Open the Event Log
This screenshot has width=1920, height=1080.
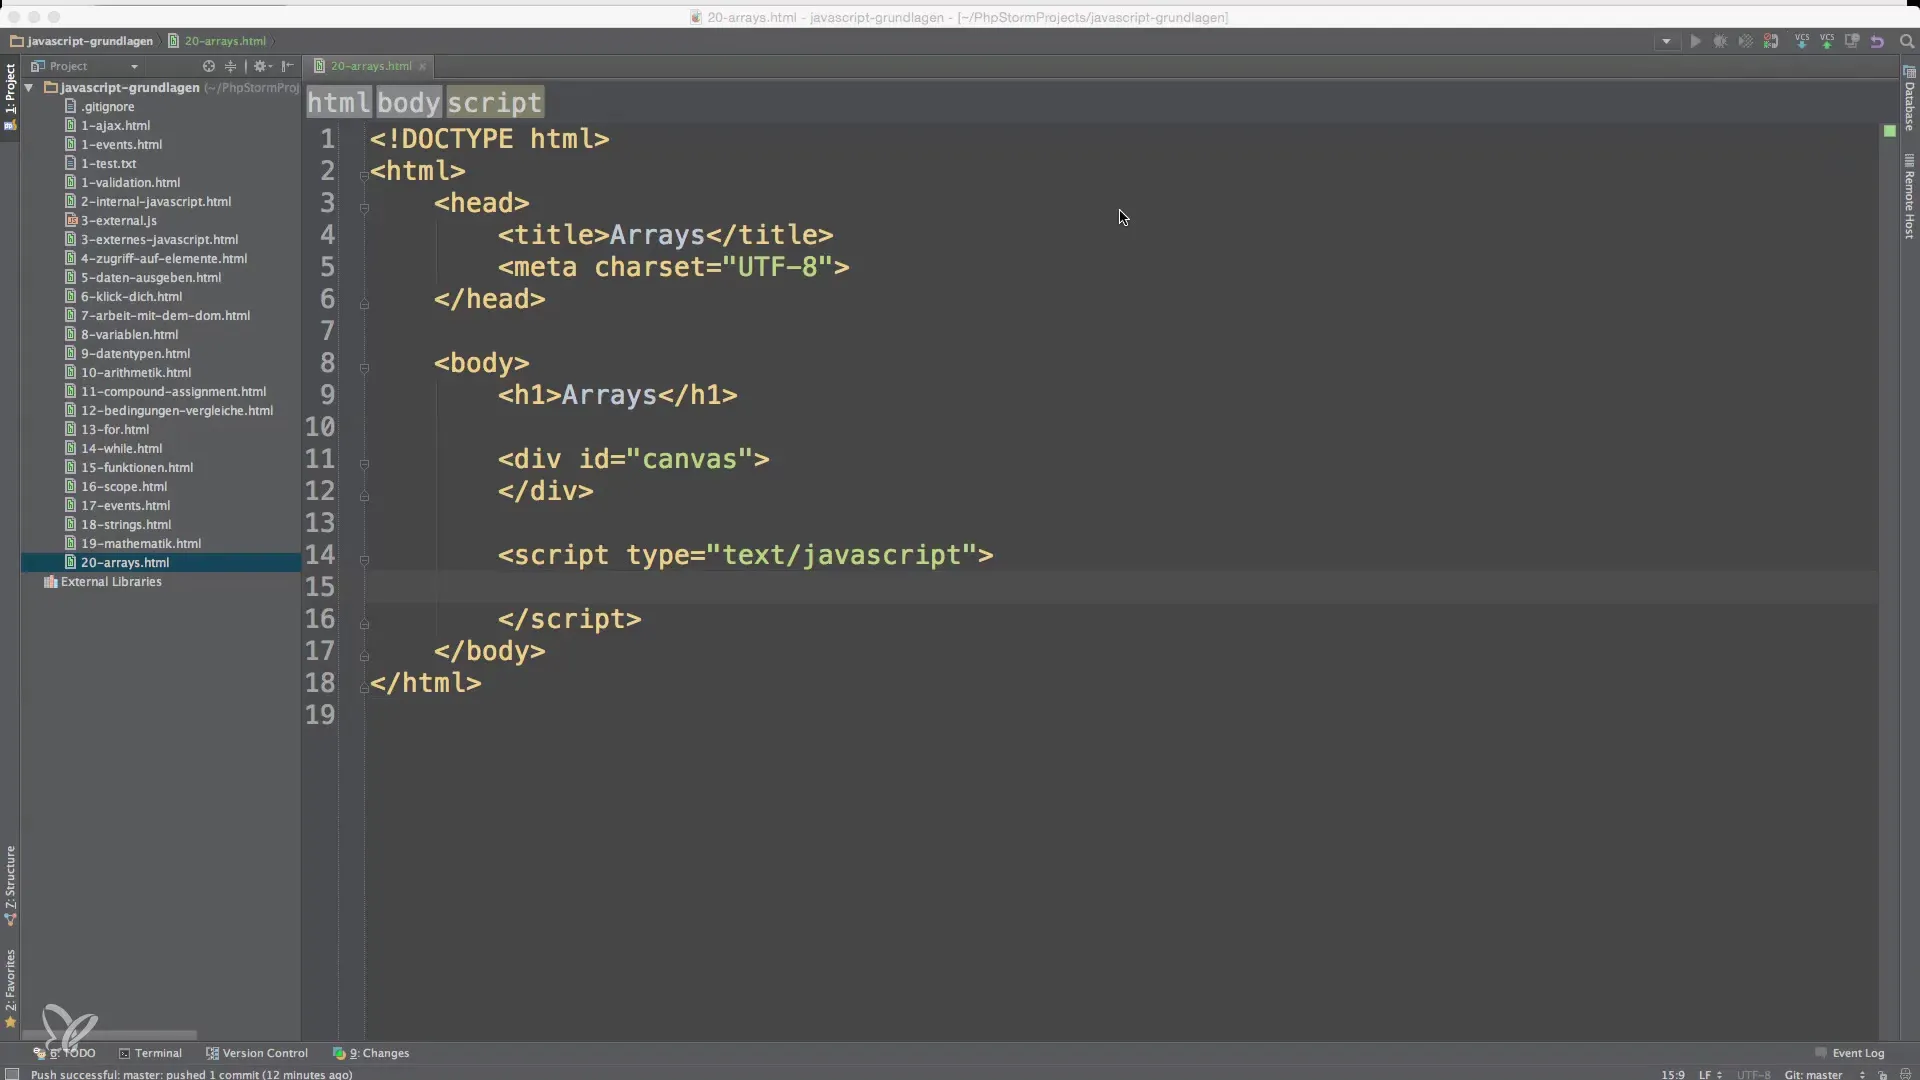[1850, 1053]
